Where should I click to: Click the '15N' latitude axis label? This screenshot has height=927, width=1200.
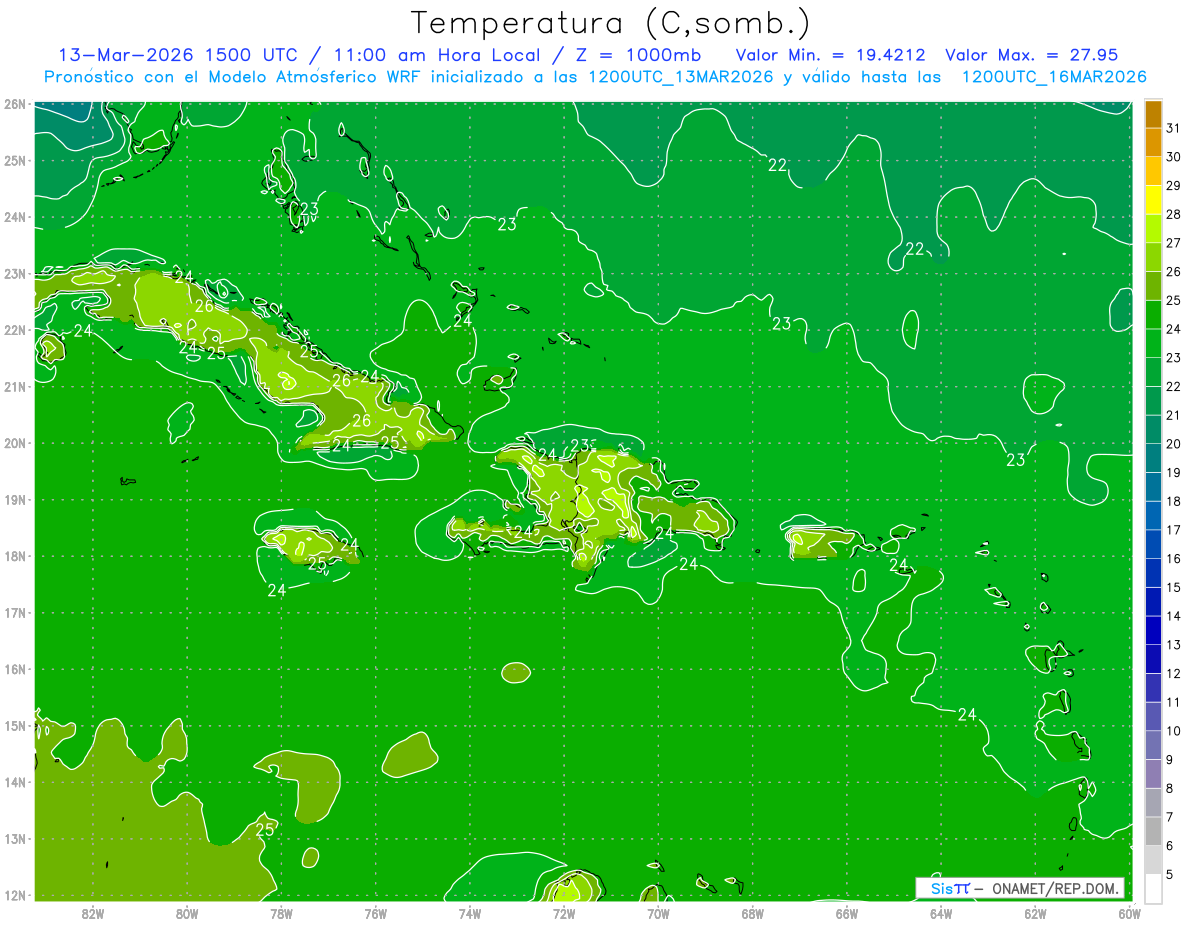click(x=15, y=726)
